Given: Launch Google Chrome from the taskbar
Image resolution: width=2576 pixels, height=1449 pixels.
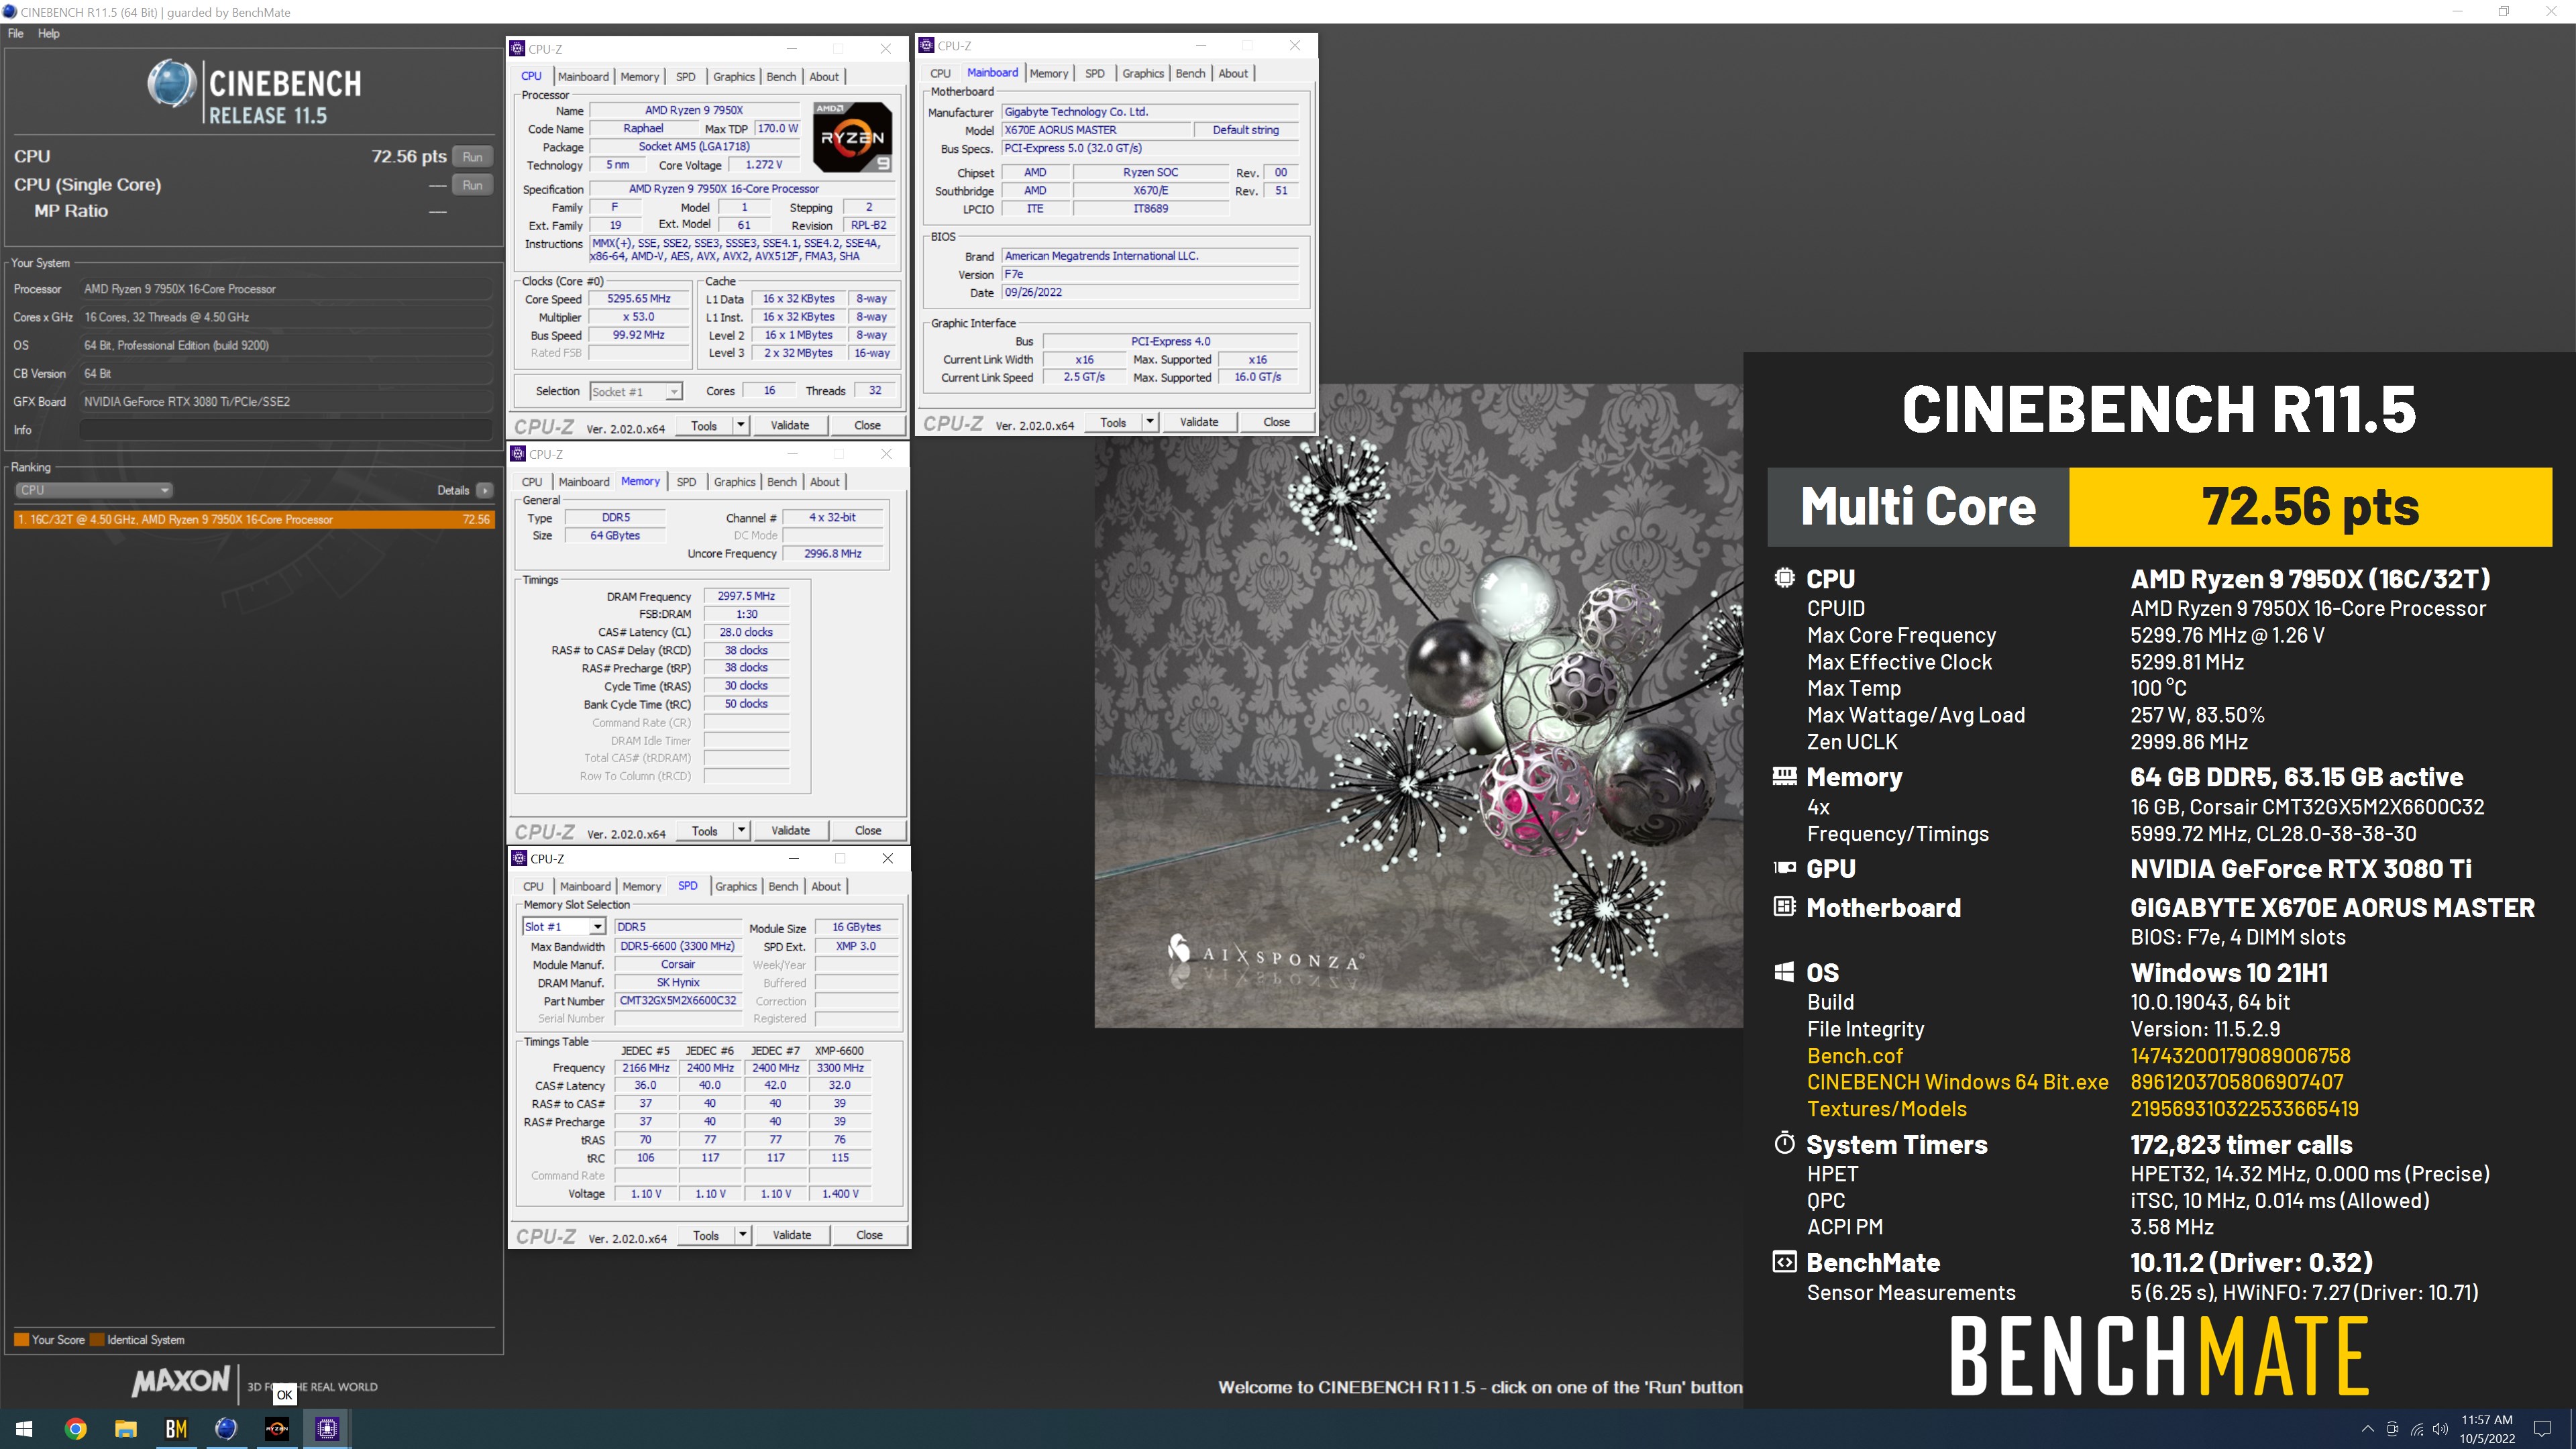Looking at the screenshot, I should point(76,1429).
